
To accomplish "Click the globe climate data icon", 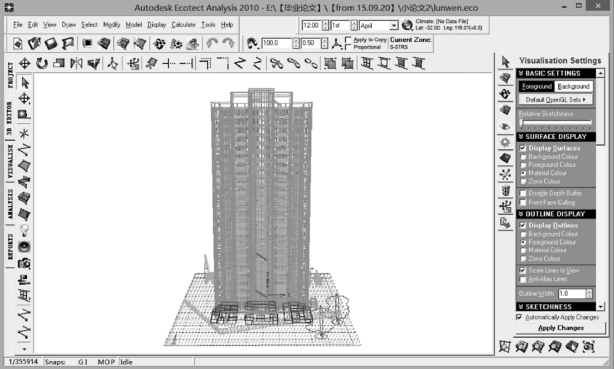I will click(x=407, y=25).
